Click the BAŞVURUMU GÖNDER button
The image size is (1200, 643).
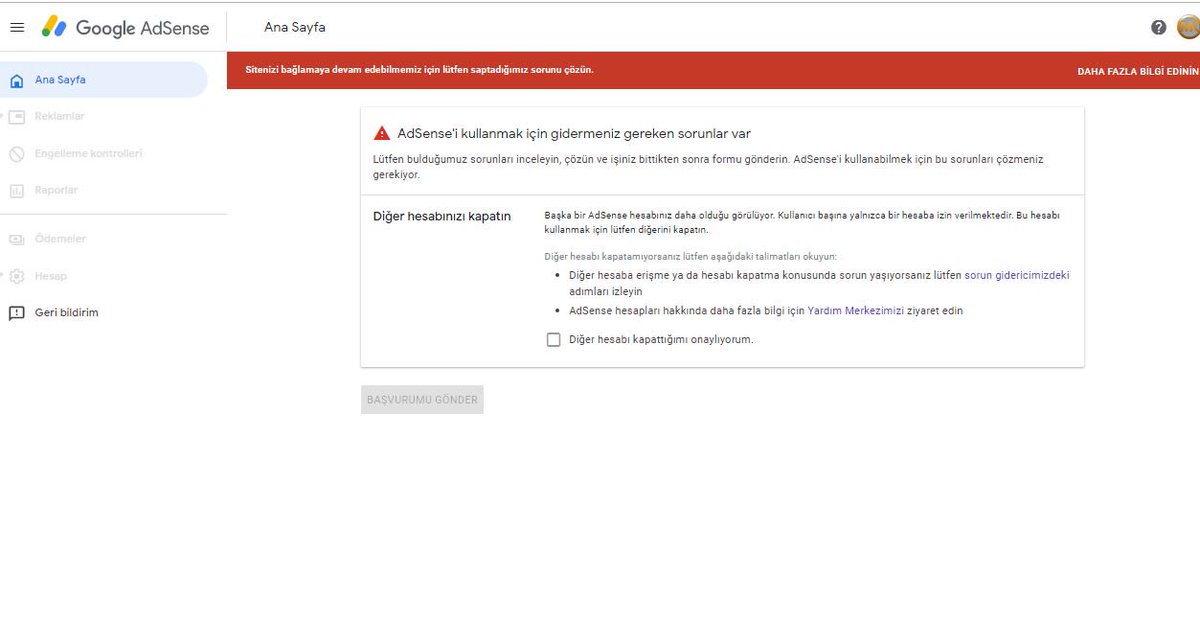(x=422, y=400)
